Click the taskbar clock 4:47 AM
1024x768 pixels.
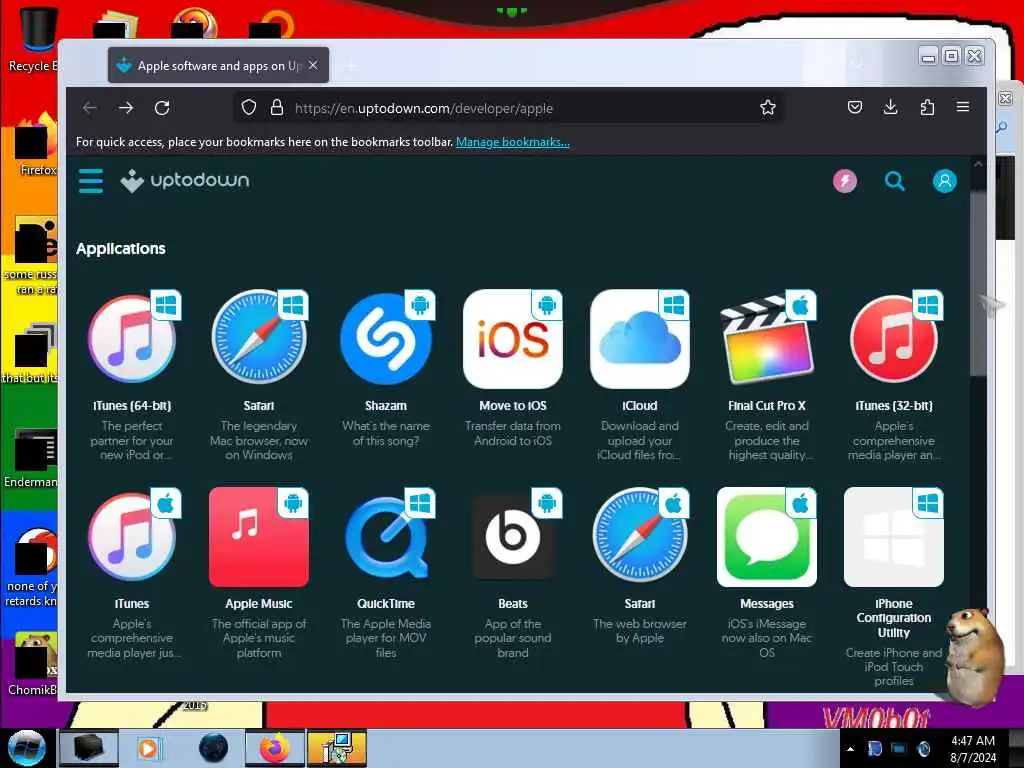973,741
